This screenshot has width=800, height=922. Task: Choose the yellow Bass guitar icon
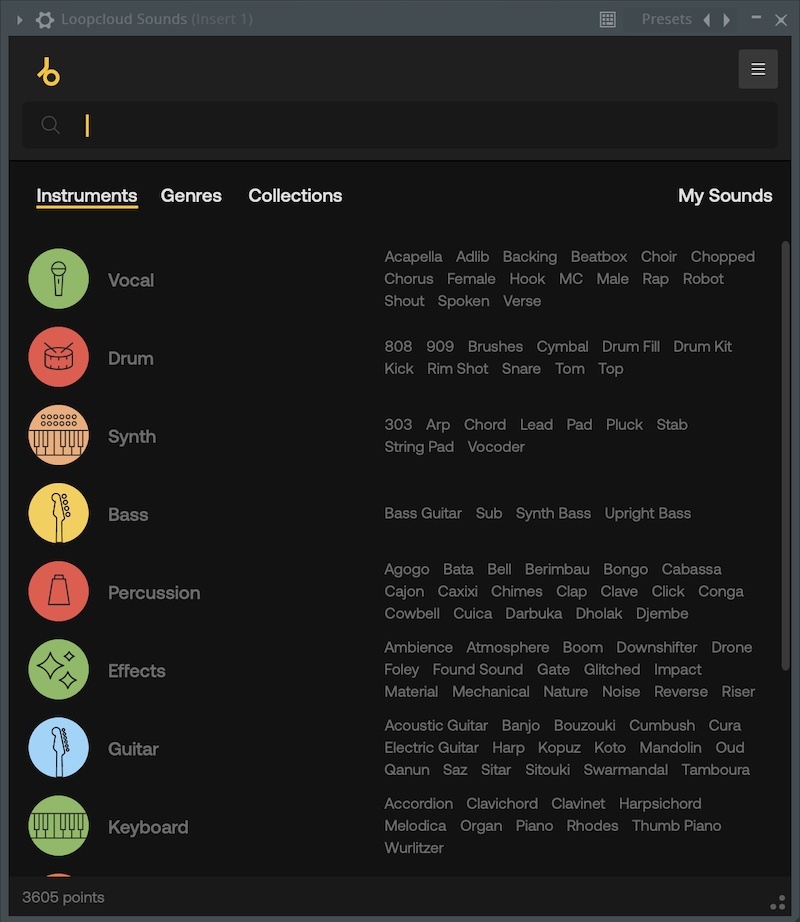59,514
